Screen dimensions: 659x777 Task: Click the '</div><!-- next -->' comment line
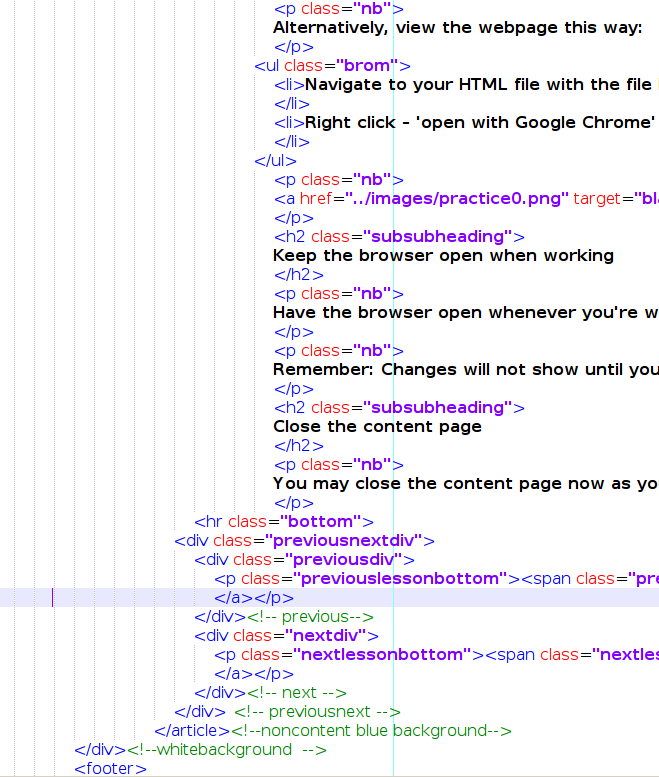(271, 693)
